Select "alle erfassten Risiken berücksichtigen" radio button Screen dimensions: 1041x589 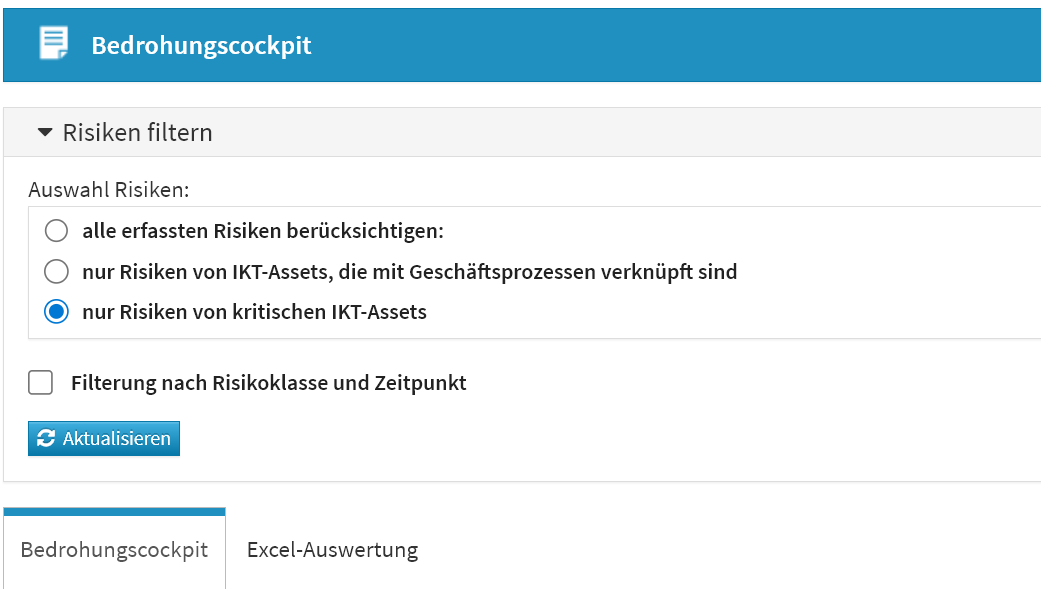56,231
